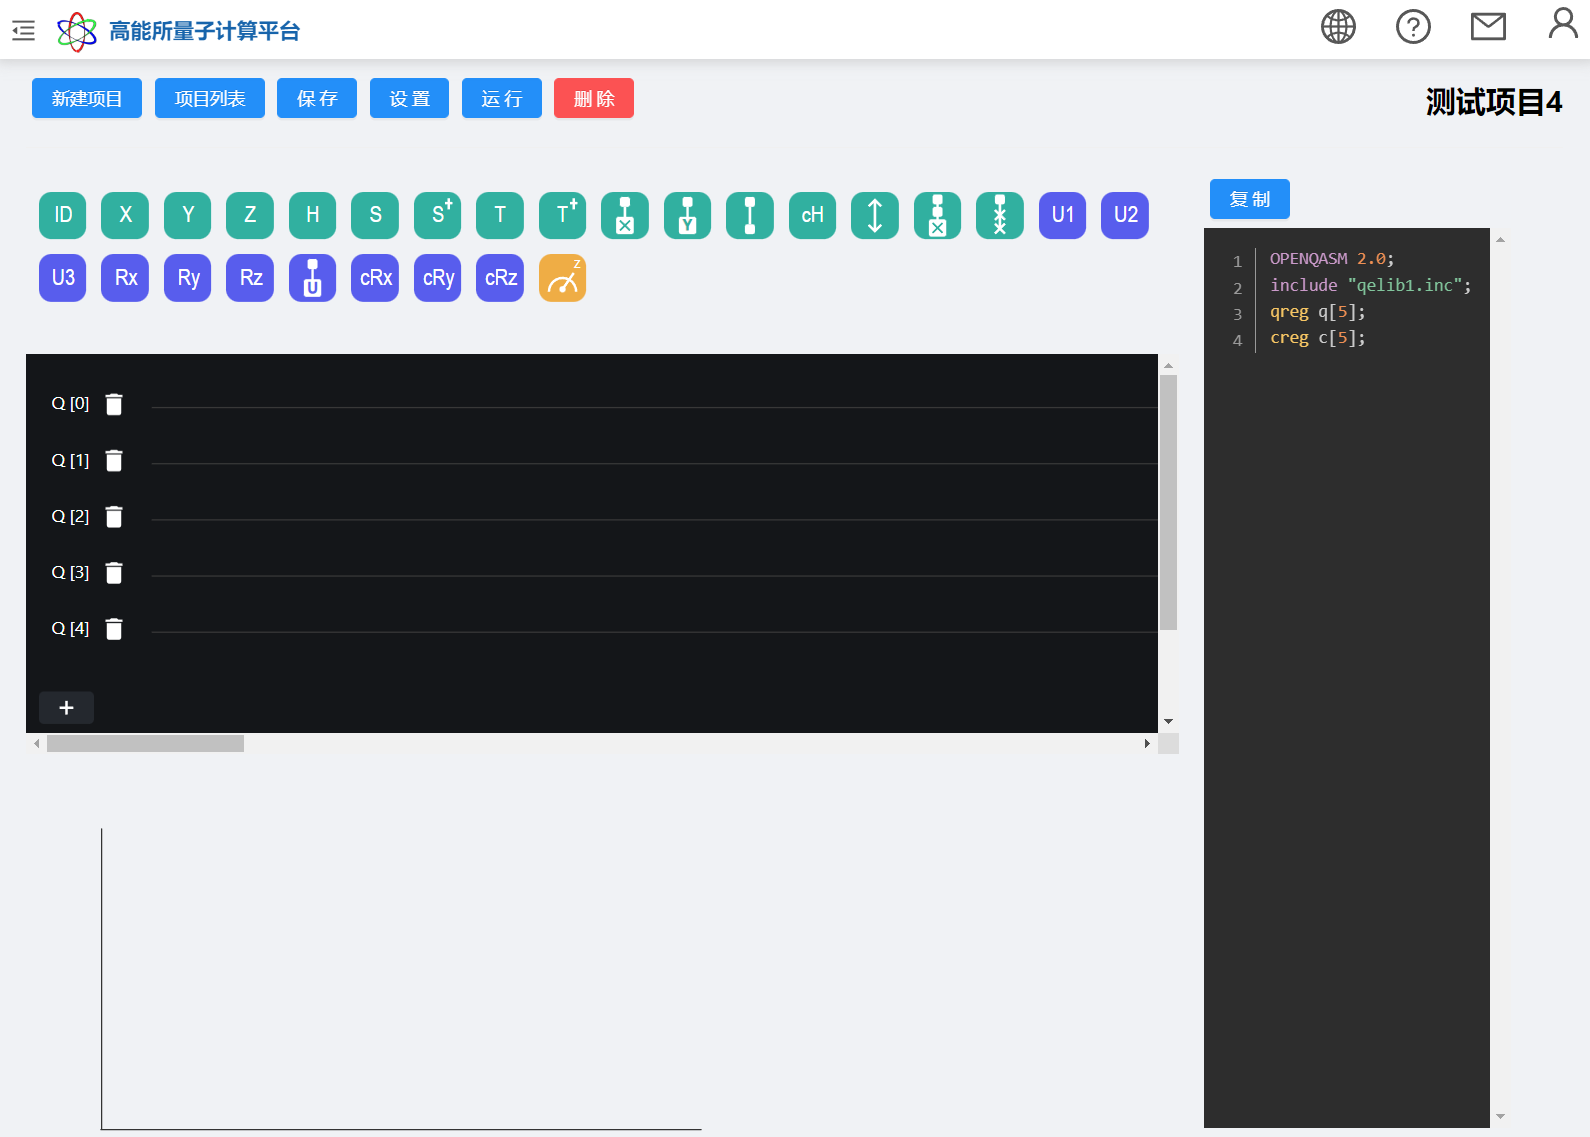Select the swap gate with arrows
This screenshot has width=1590, height=1137.
875,215
